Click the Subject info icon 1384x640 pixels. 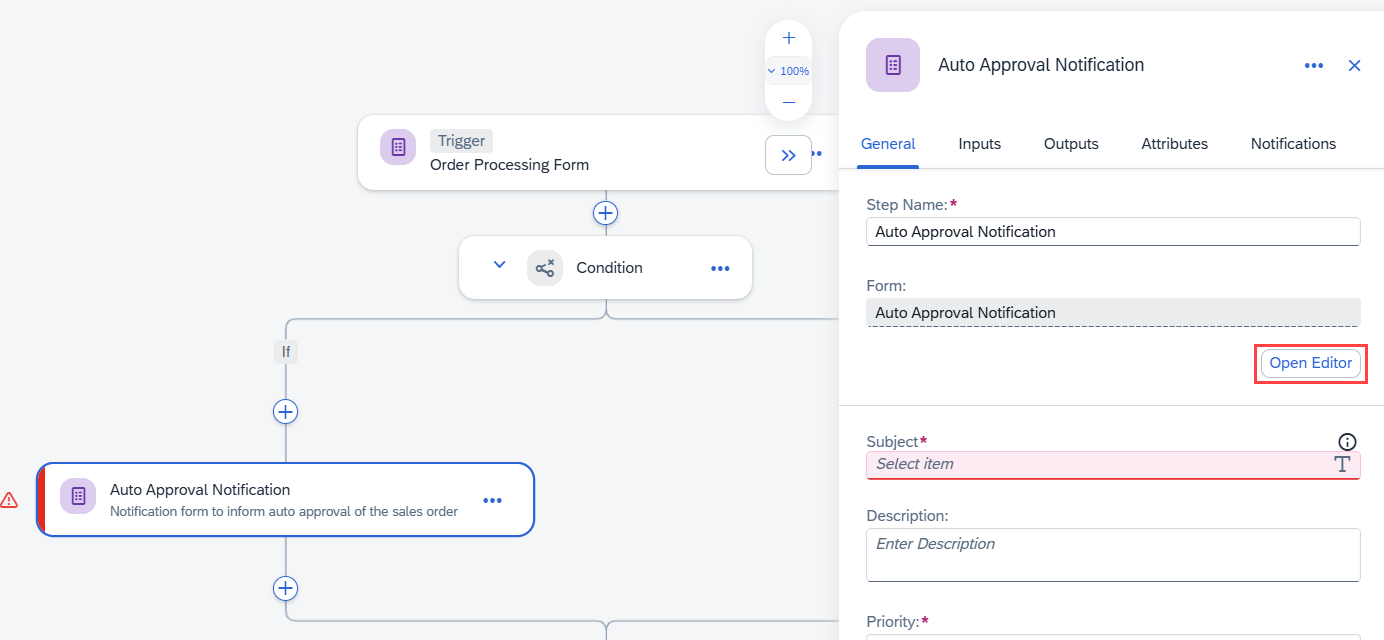[x=1347, y=442]
